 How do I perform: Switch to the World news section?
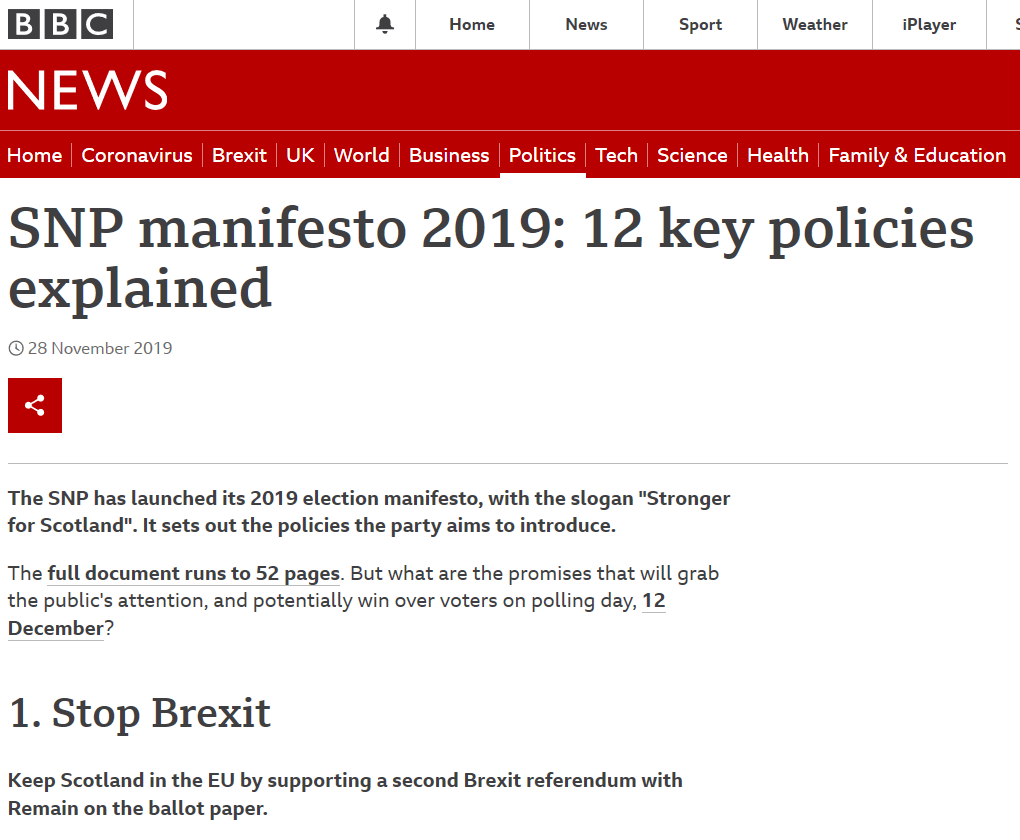[x=361, y=155]
